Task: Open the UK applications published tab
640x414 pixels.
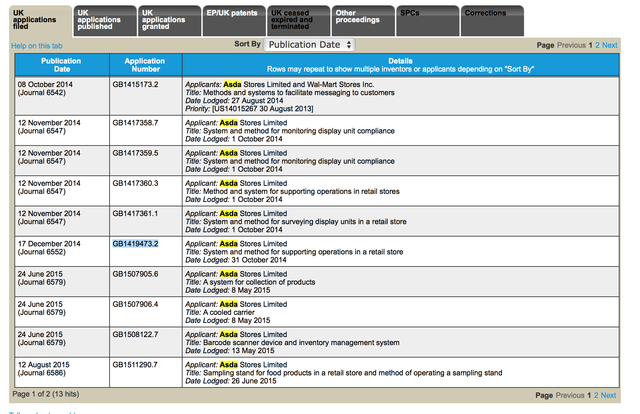Action: click(105, 21)
